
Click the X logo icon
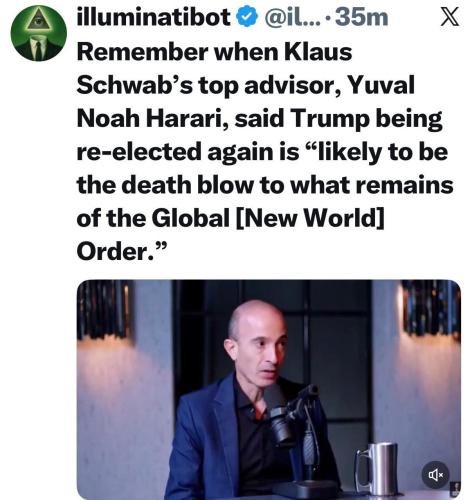tap(450, 17)
